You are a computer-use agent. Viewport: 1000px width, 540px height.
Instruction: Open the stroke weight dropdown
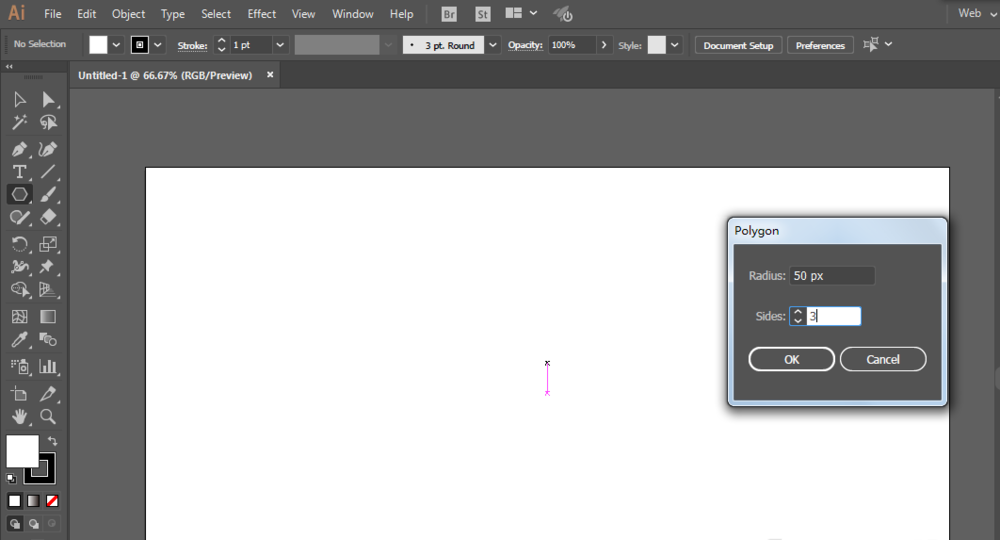tap(279, 45)
